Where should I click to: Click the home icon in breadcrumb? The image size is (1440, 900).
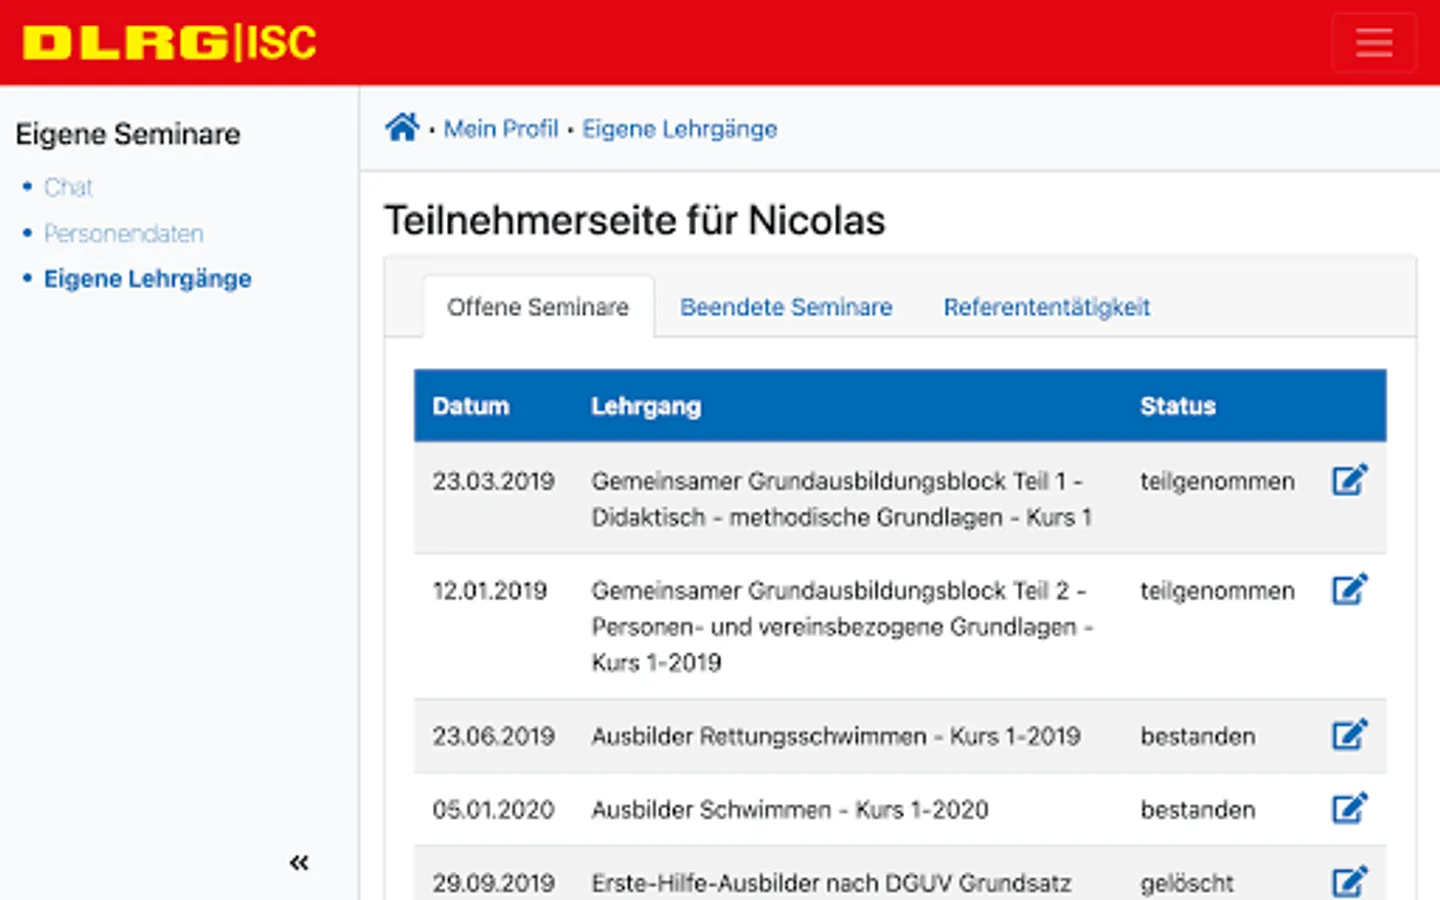[402, 128]
